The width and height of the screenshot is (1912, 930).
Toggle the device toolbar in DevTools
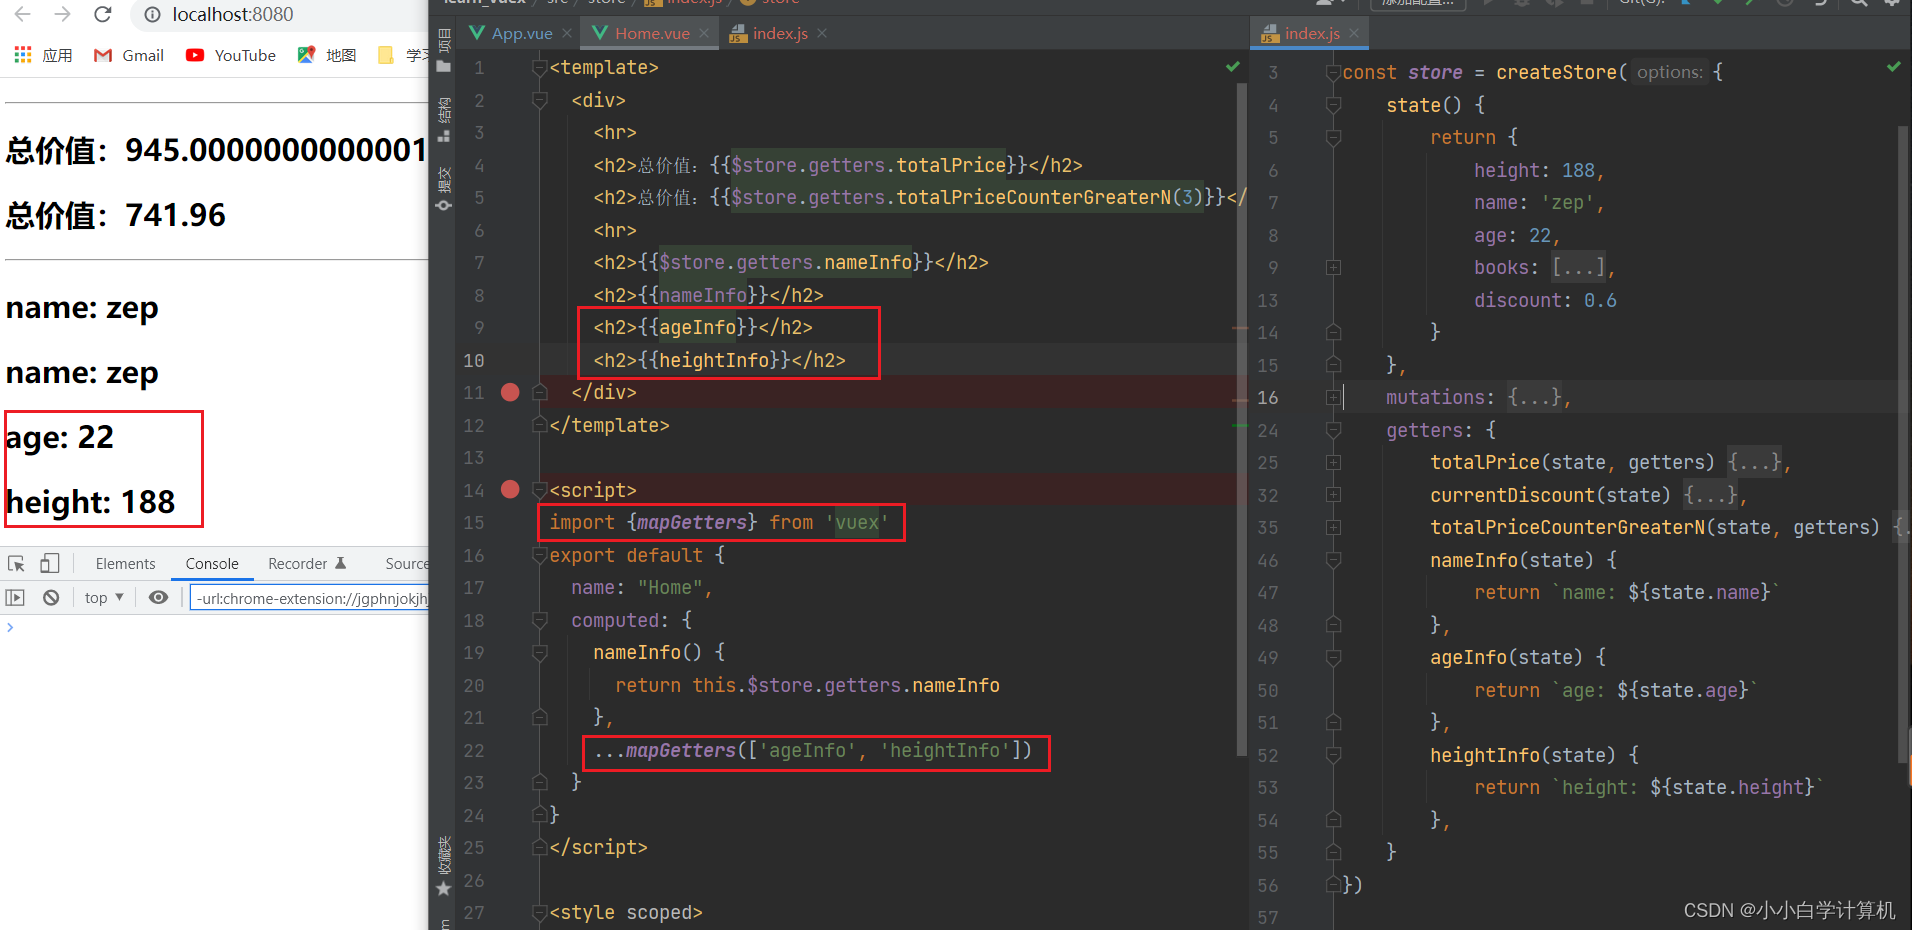(50, 563)
